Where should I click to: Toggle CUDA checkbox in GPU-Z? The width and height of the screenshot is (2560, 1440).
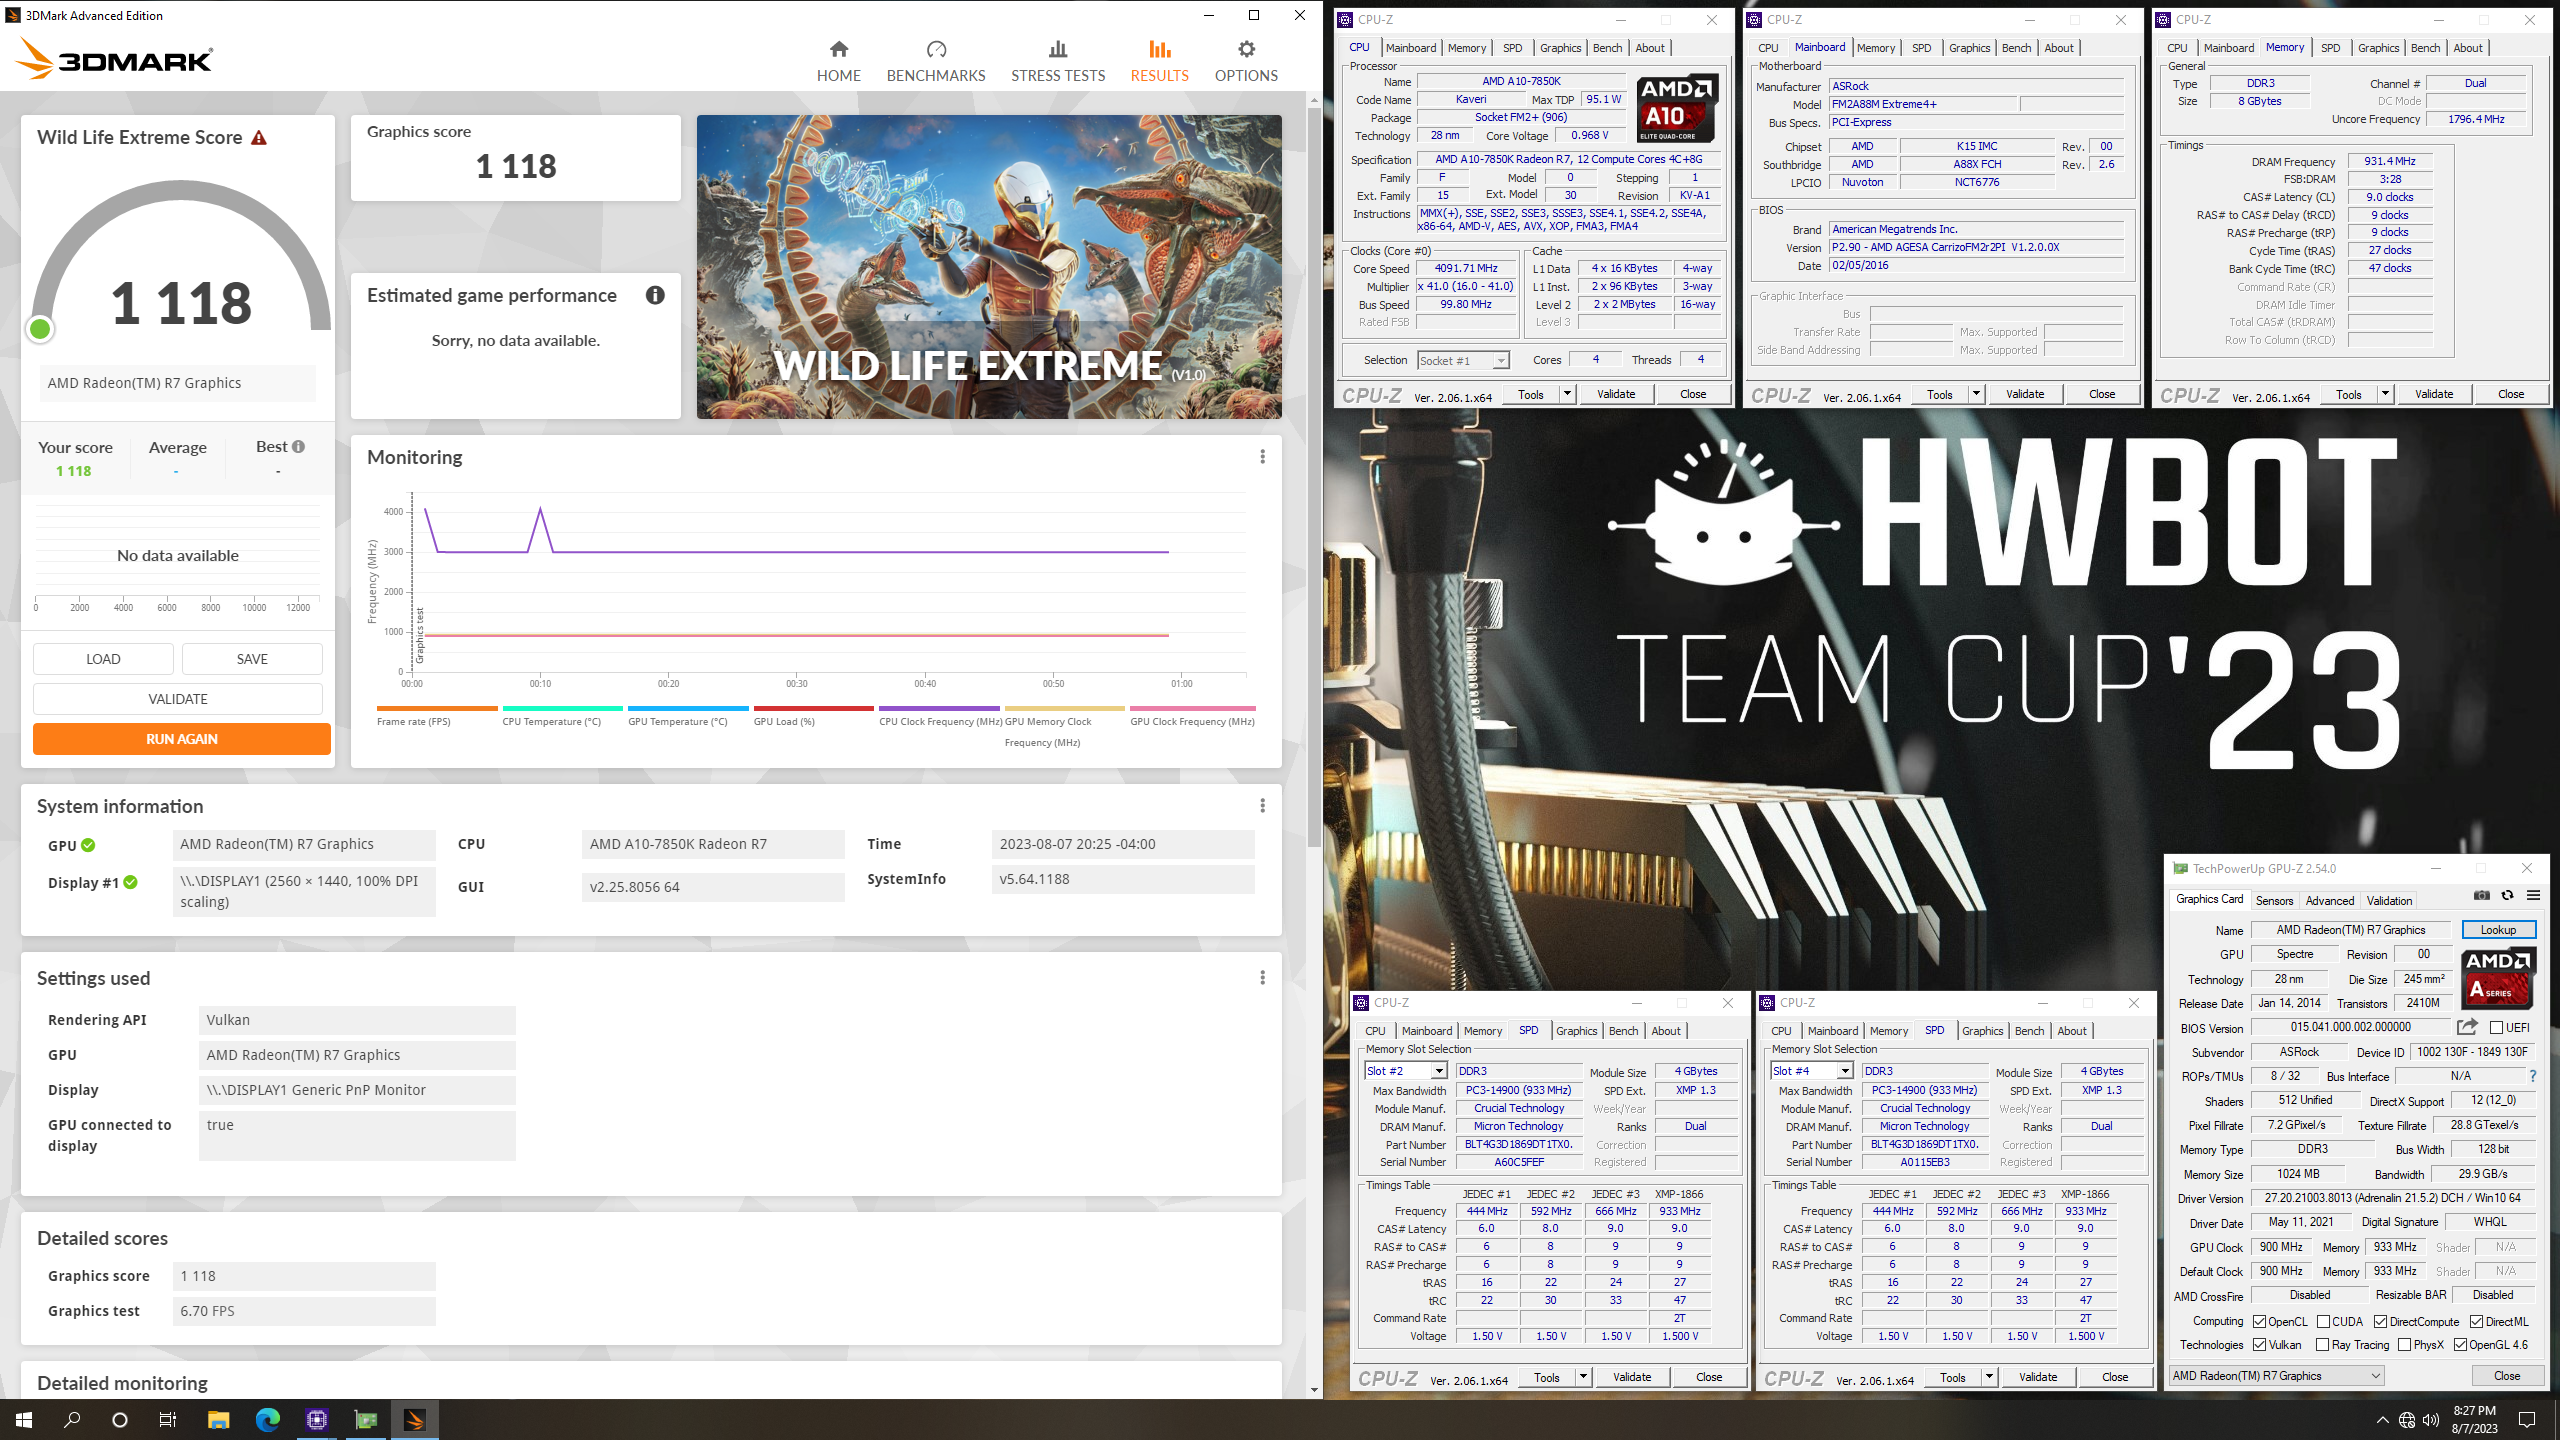pos(2324,1322)
